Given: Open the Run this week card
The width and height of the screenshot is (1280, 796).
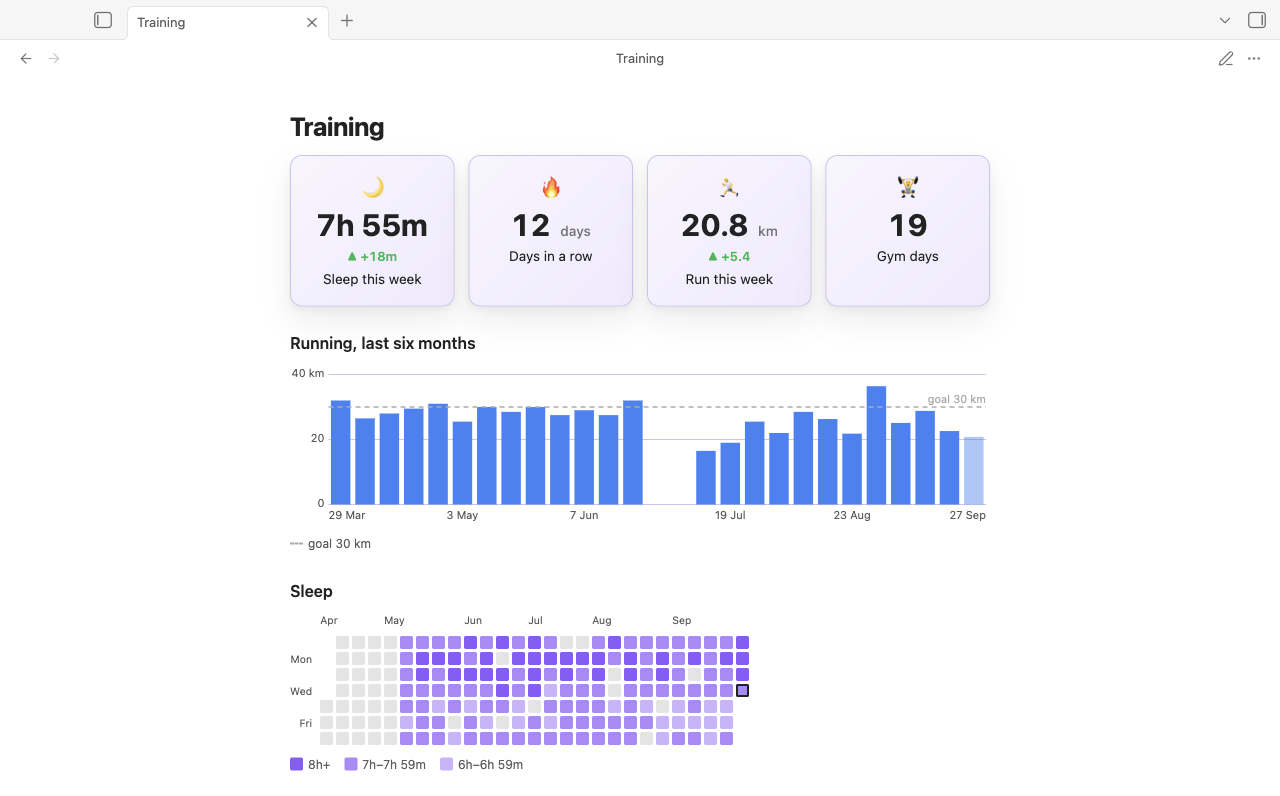Looking at the screenshot, I should [x=729, y=231].
